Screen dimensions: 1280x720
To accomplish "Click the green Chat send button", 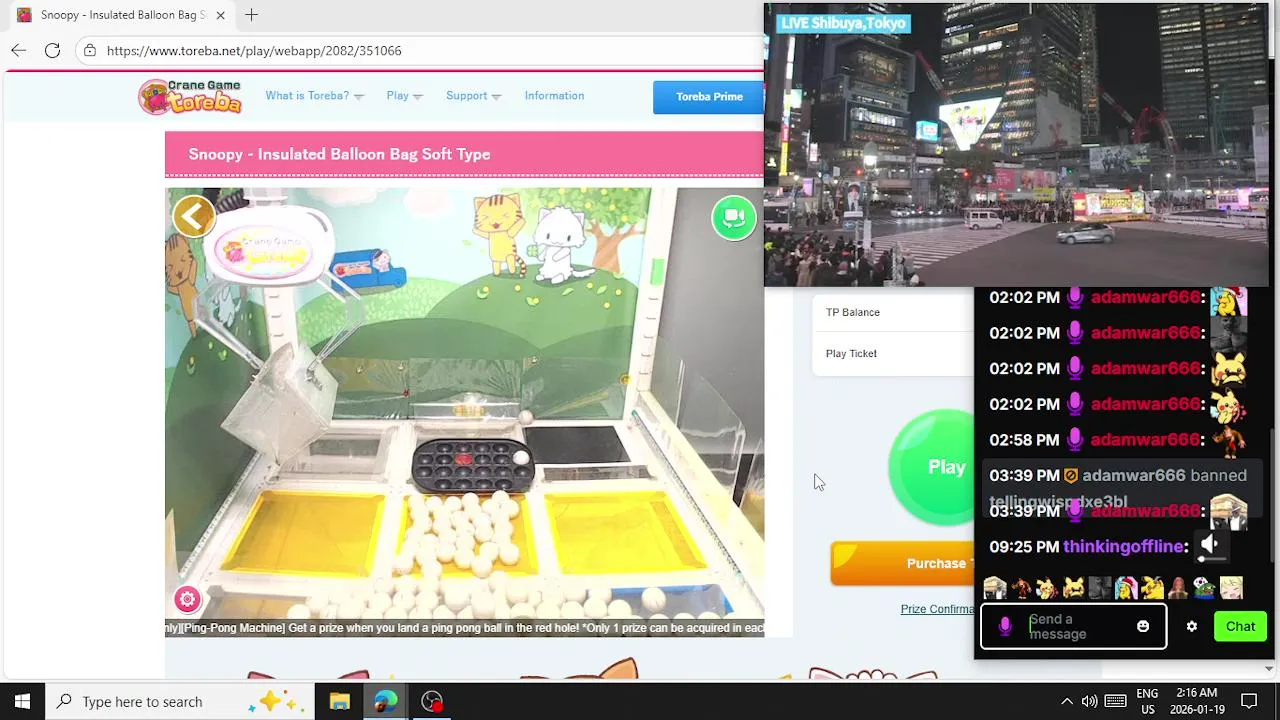I will (x=1240, y=627).
